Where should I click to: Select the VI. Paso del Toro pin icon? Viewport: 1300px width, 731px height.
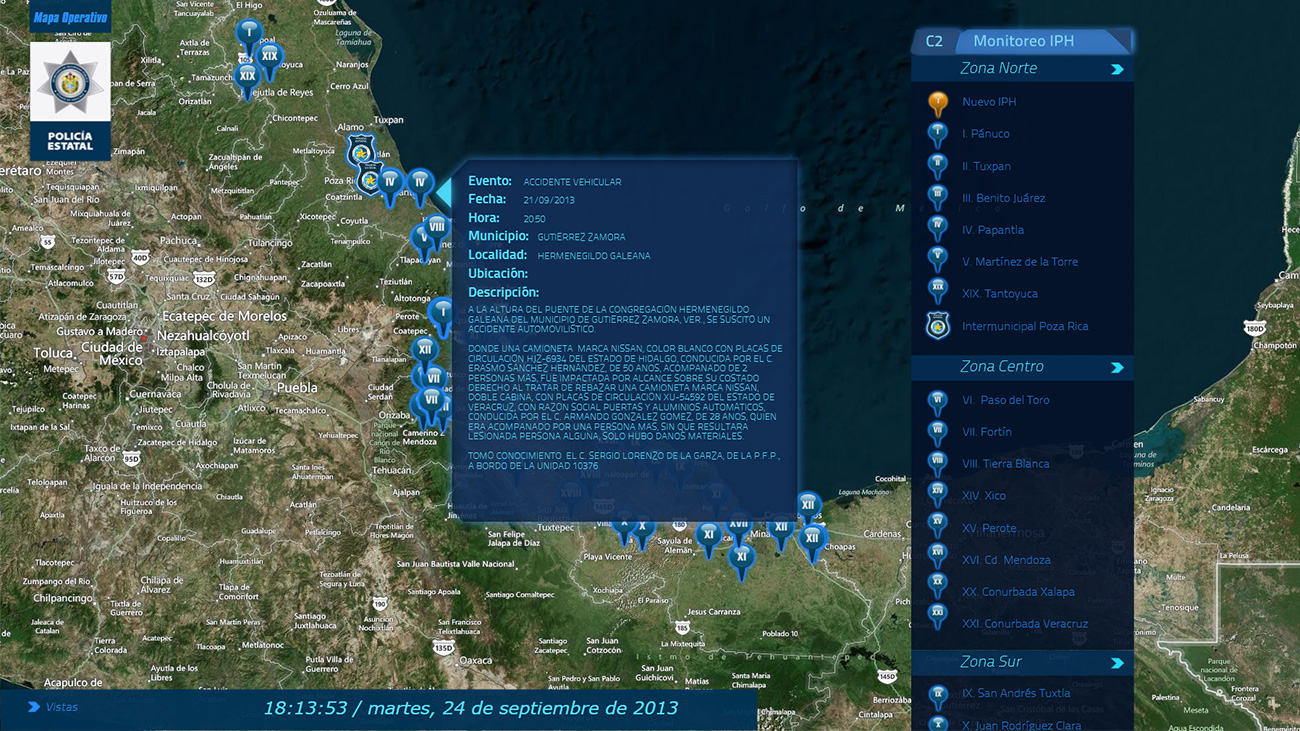(x=938, y=401)
